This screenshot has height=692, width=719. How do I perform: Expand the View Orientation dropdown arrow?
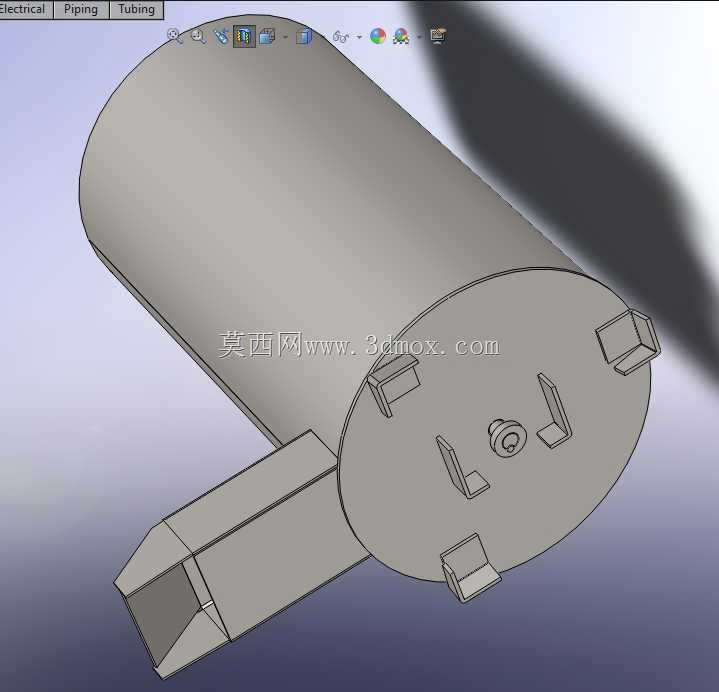click(x=286, y=37)
